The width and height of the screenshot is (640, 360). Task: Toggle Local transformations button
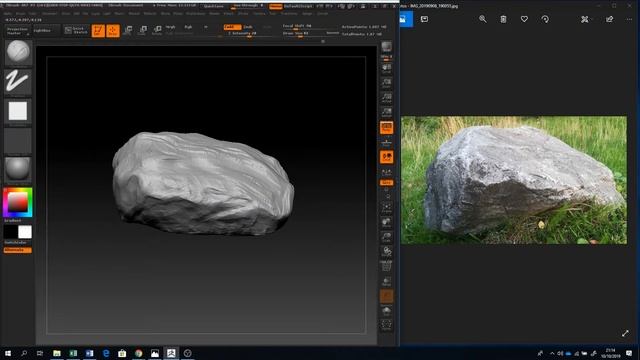coord(386,157)
